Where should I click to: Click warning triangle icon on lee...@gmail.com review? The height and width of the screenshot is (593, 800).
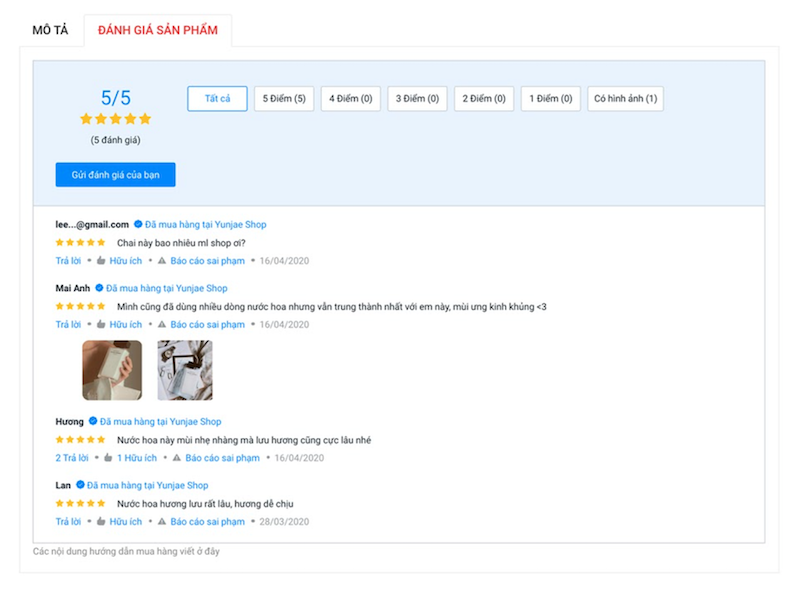[x=162, y=261]
